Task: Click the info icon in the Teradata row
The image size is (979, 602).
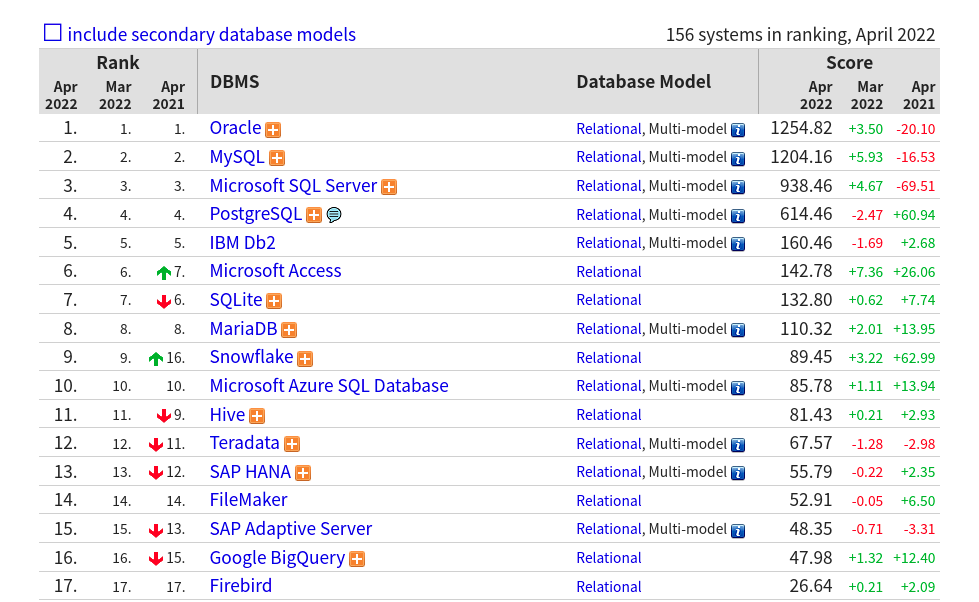Action: pyautogui.click(x=738, y=445)
